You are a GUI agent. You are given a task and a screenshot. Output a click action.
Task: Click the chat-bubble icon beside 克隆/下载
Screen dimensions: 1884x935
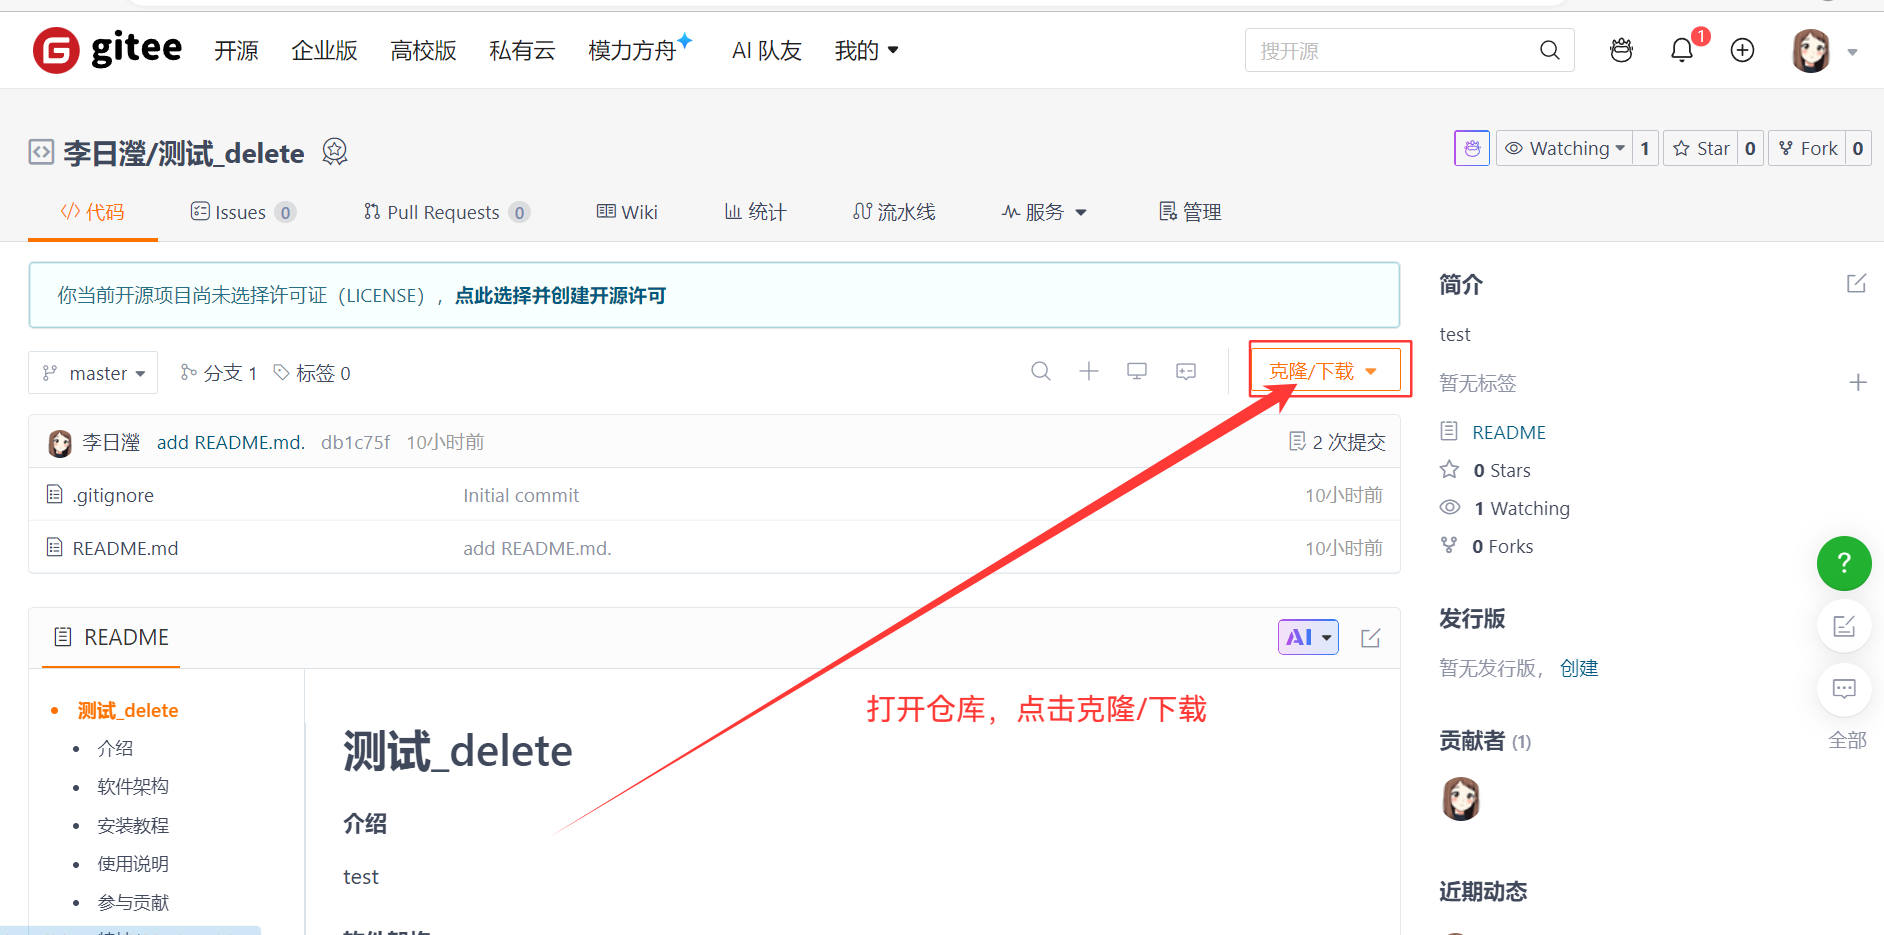click(x=1186, y=371)
